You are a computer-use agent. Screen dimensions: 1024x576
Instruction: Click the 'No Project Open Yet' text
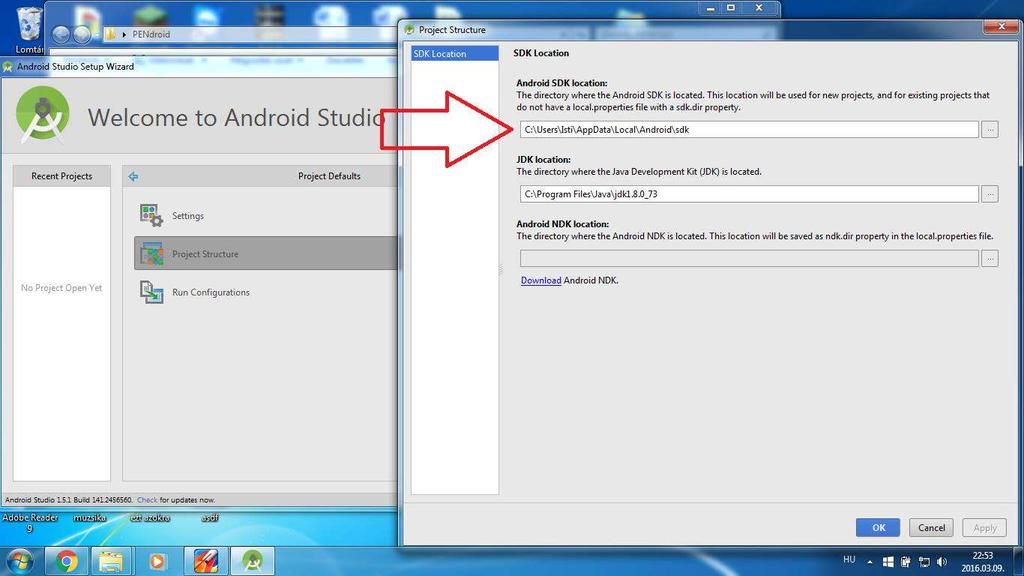click(61, 288)
